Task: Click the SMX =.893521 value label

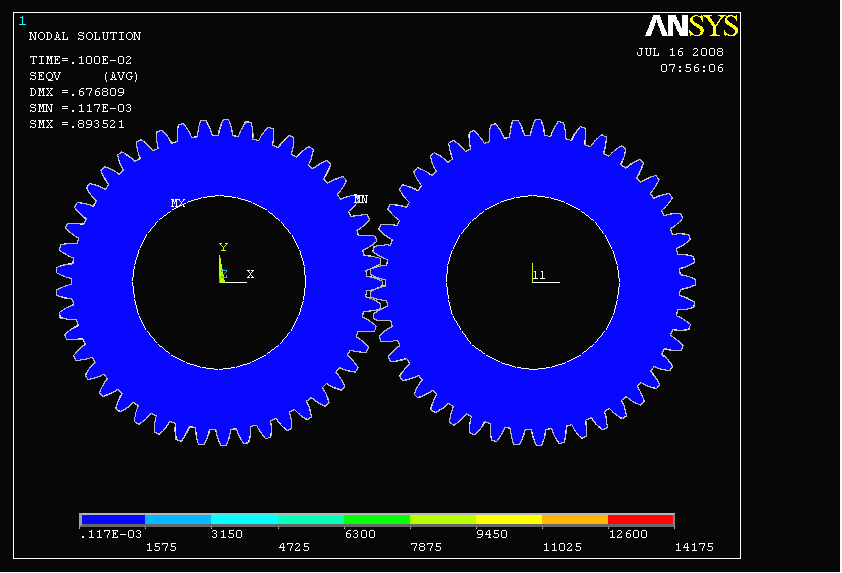Action: pos(80,124)
